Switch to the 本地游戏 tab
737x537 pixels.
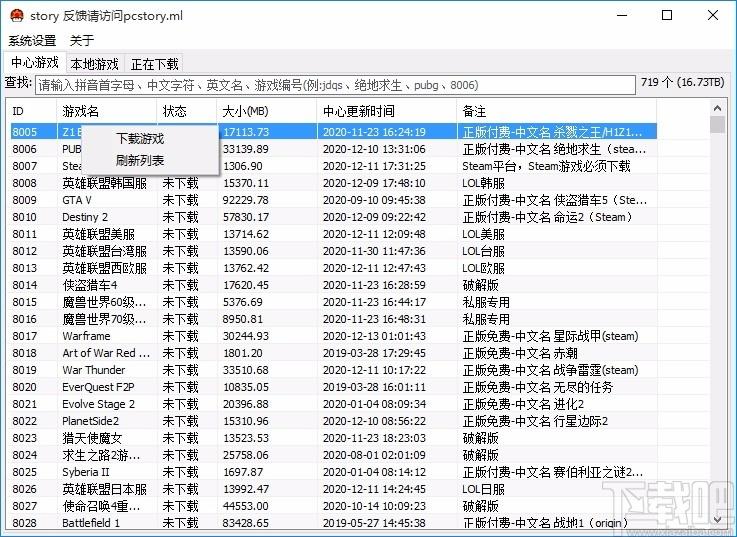coord(95,64)
